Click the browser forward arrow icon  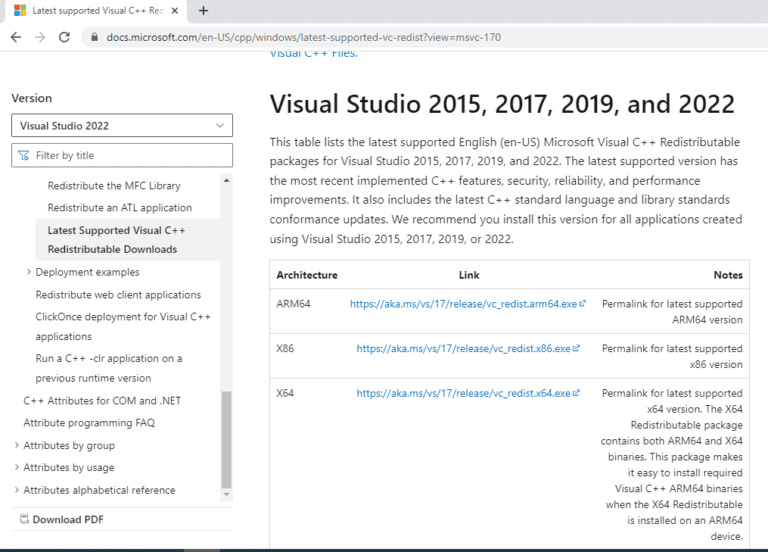click(x=40, y=37)
